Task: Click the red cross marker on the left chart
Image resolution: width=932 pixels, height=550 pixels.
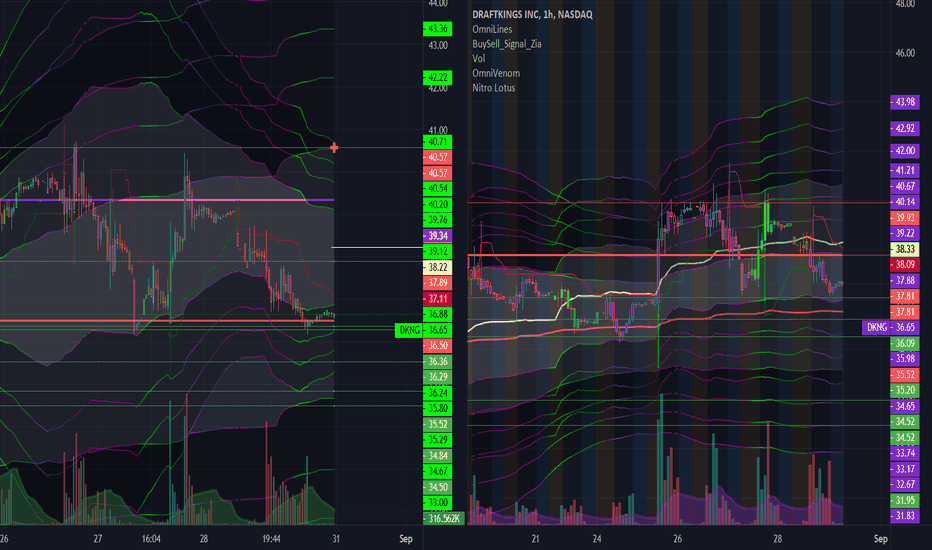Action: (334, 147)
